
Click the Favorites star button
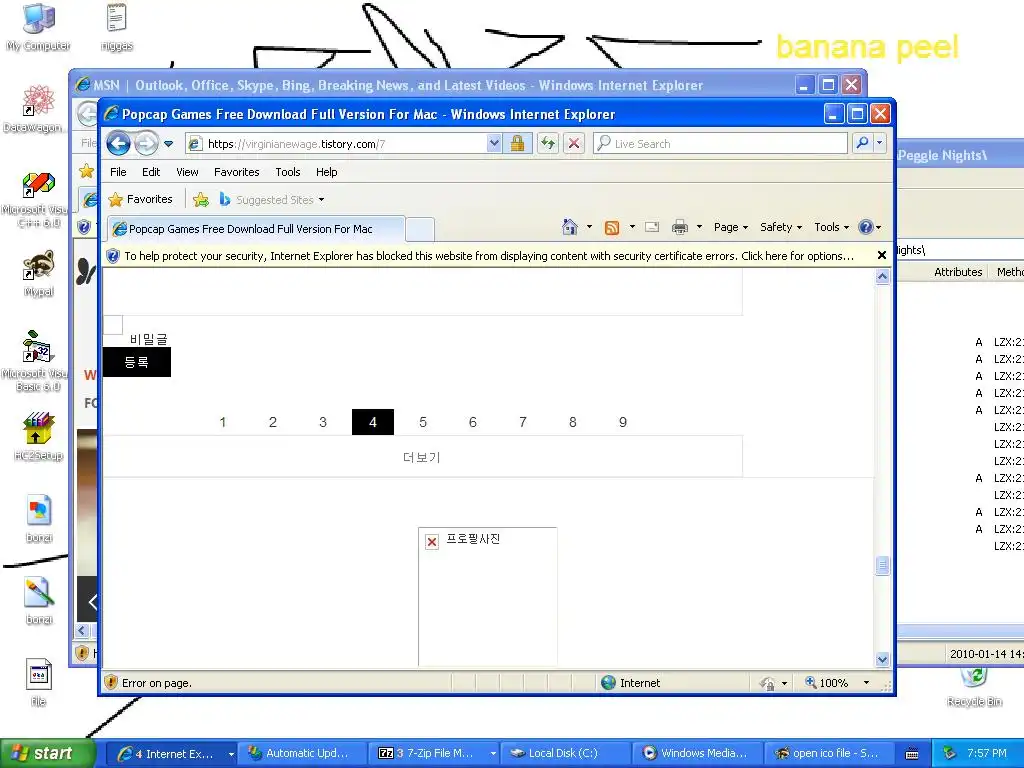pos(141,199)
